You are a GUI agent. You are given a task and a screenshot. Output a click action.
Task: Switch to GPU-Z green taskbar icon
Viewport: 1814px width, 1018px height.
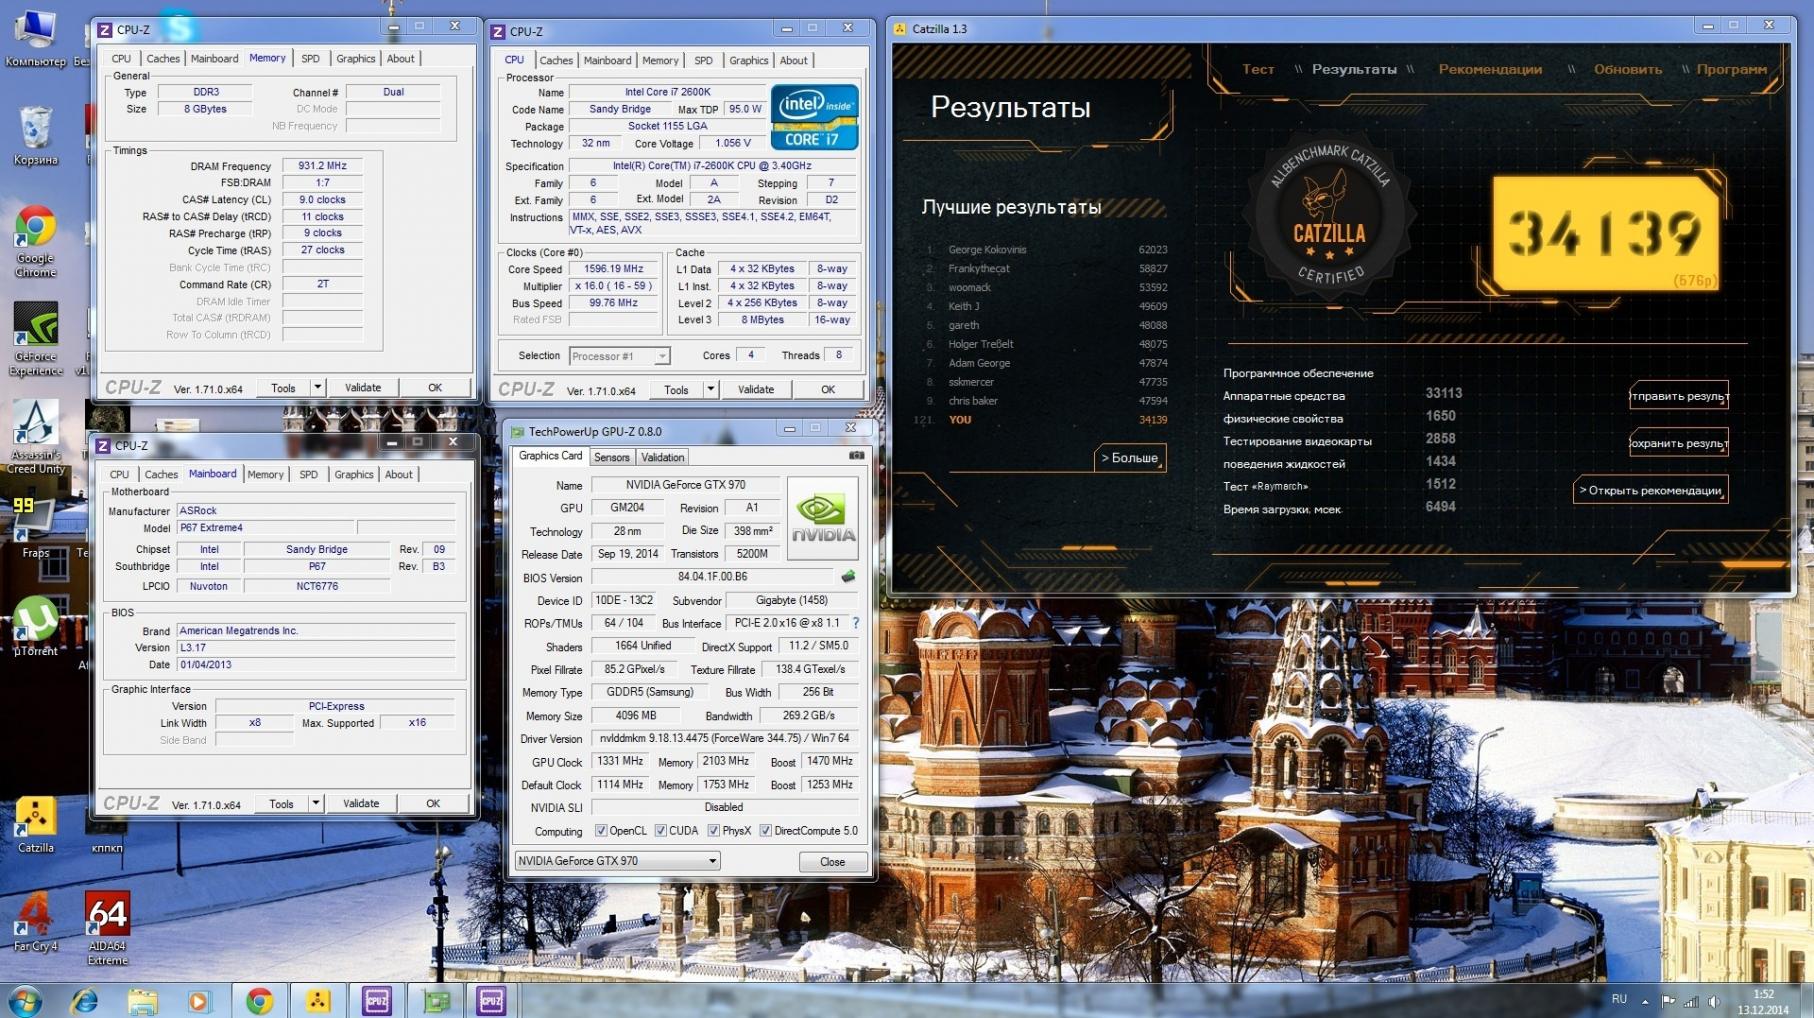pos(435,1000)
